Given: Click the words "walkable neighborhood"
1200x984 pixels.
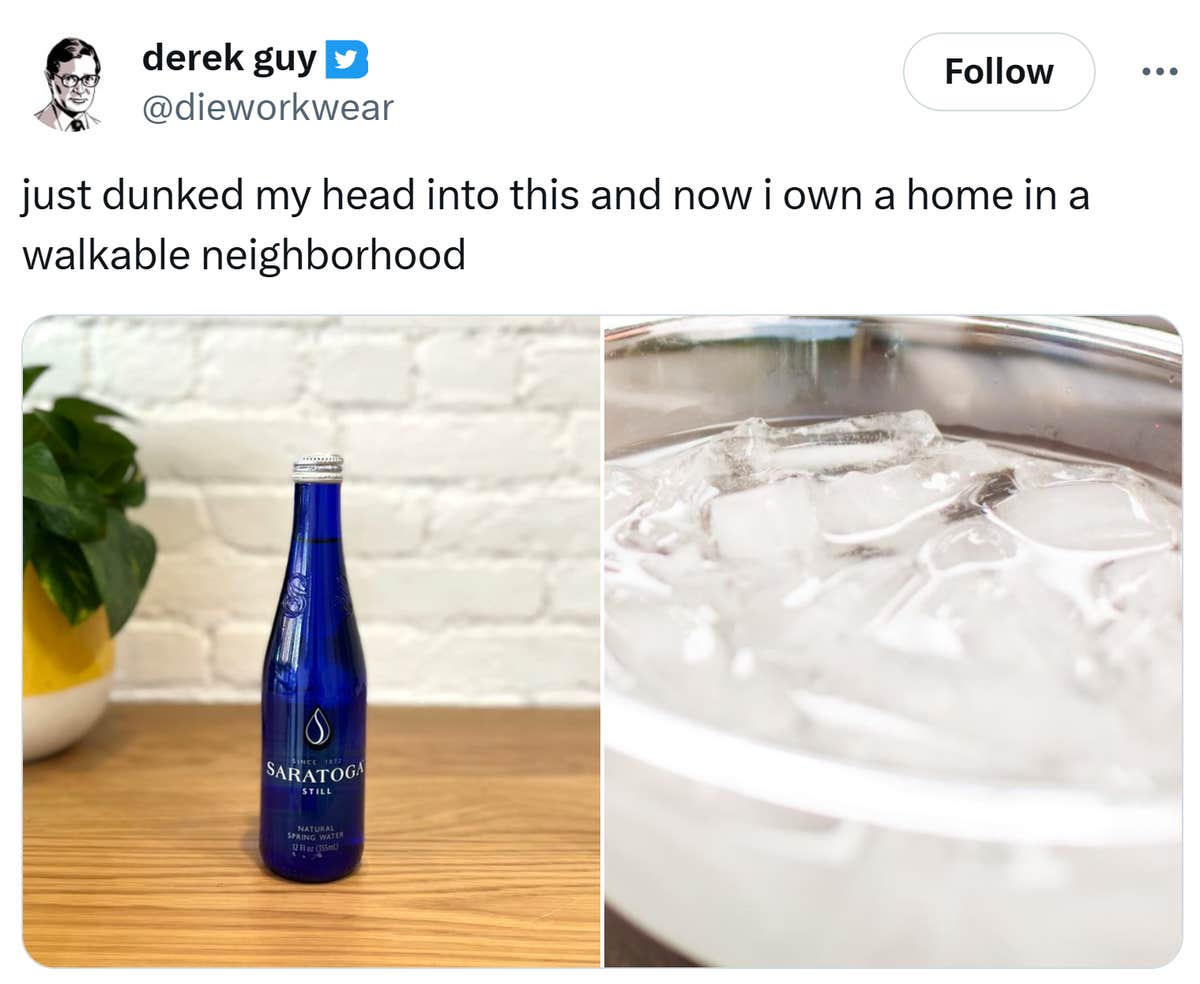Looking at the screenshot, I should pos(243,255).
